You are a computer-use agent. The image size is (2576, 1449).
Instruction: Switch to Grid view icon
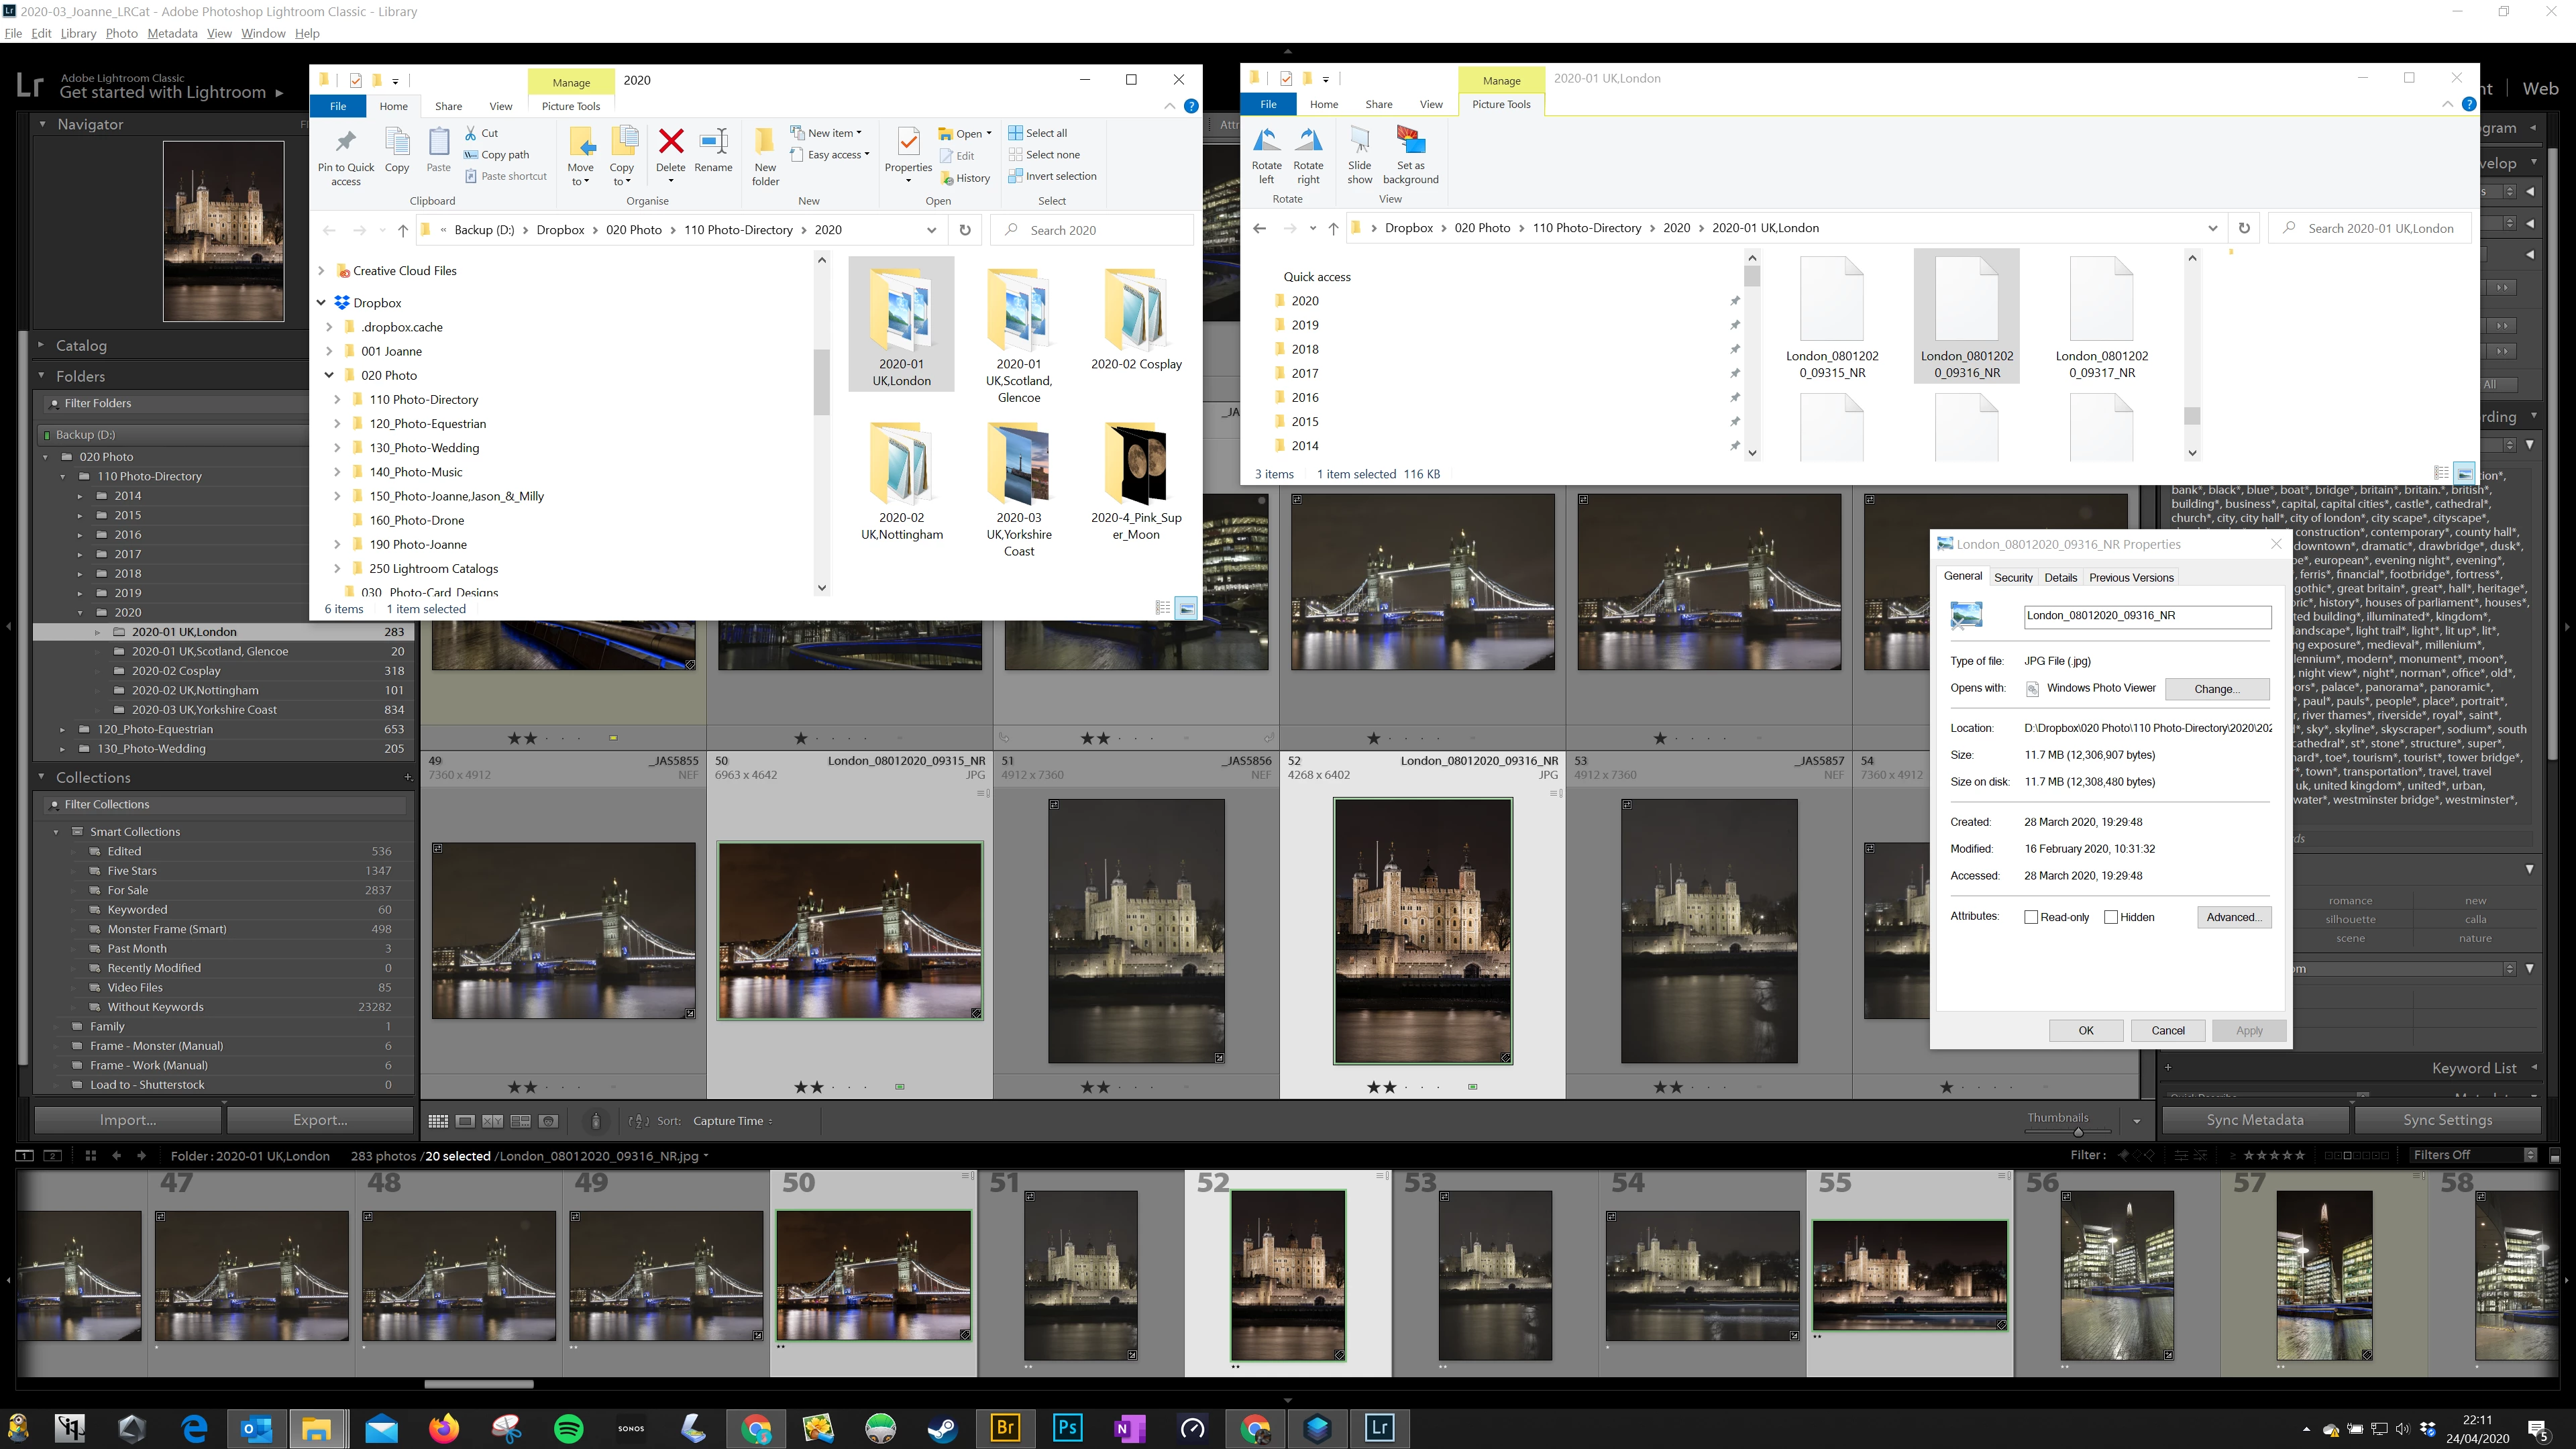[438, 1121]
